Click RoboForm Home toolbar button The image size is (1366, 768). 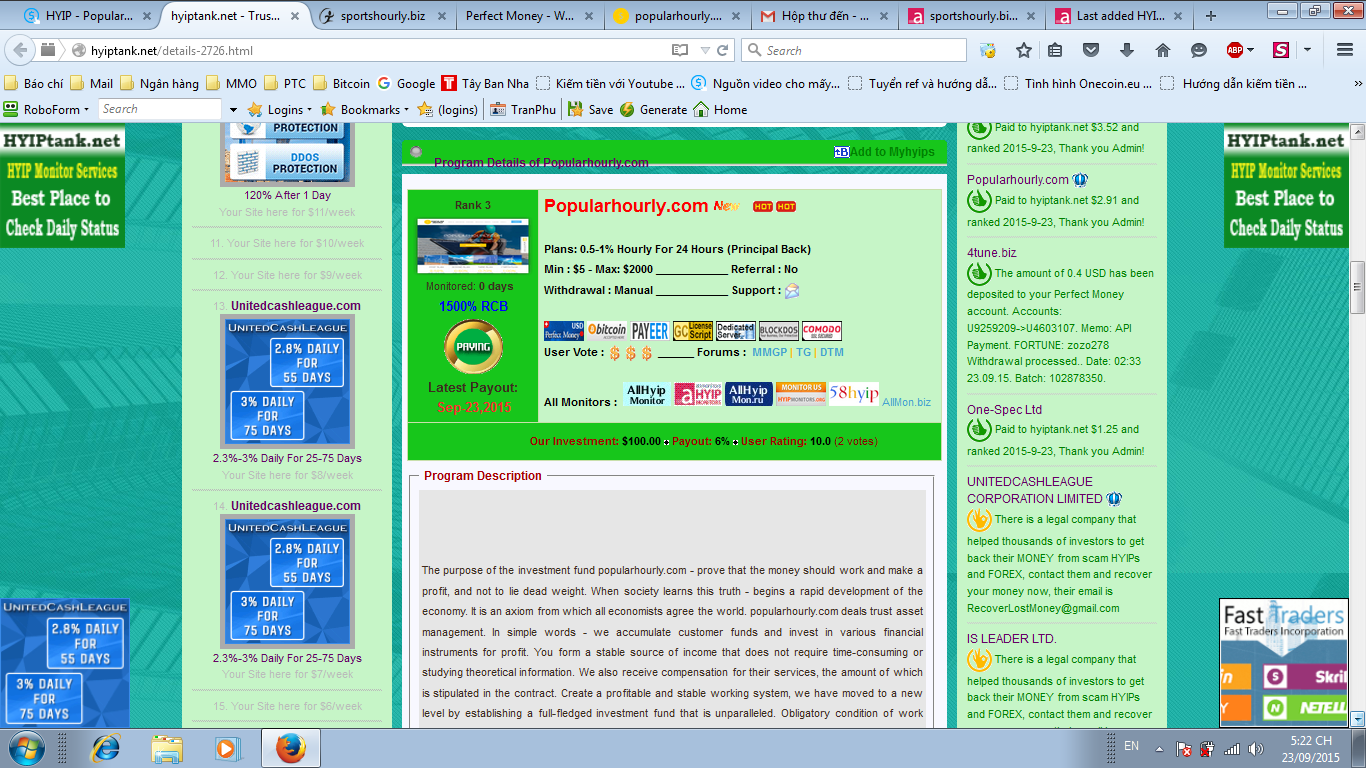[x=720, y=109]
